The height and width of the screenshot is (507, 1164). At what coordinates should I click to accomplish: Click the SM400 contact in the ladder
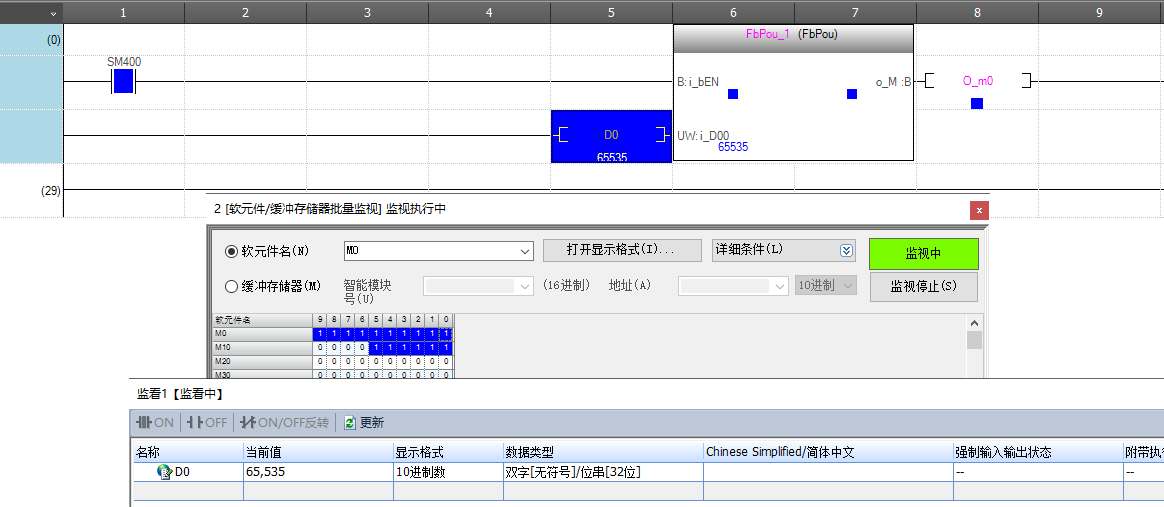pyautogui.click(x=123, y=81)
